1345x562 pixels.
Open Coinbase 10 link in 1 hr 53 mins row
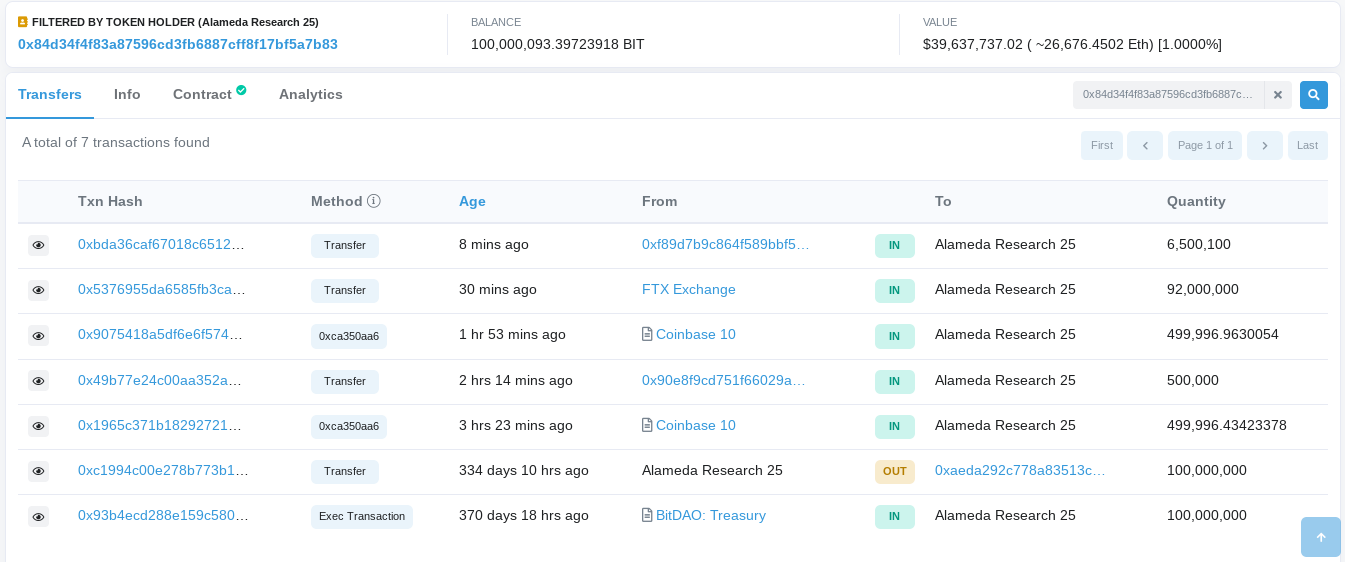696,334
